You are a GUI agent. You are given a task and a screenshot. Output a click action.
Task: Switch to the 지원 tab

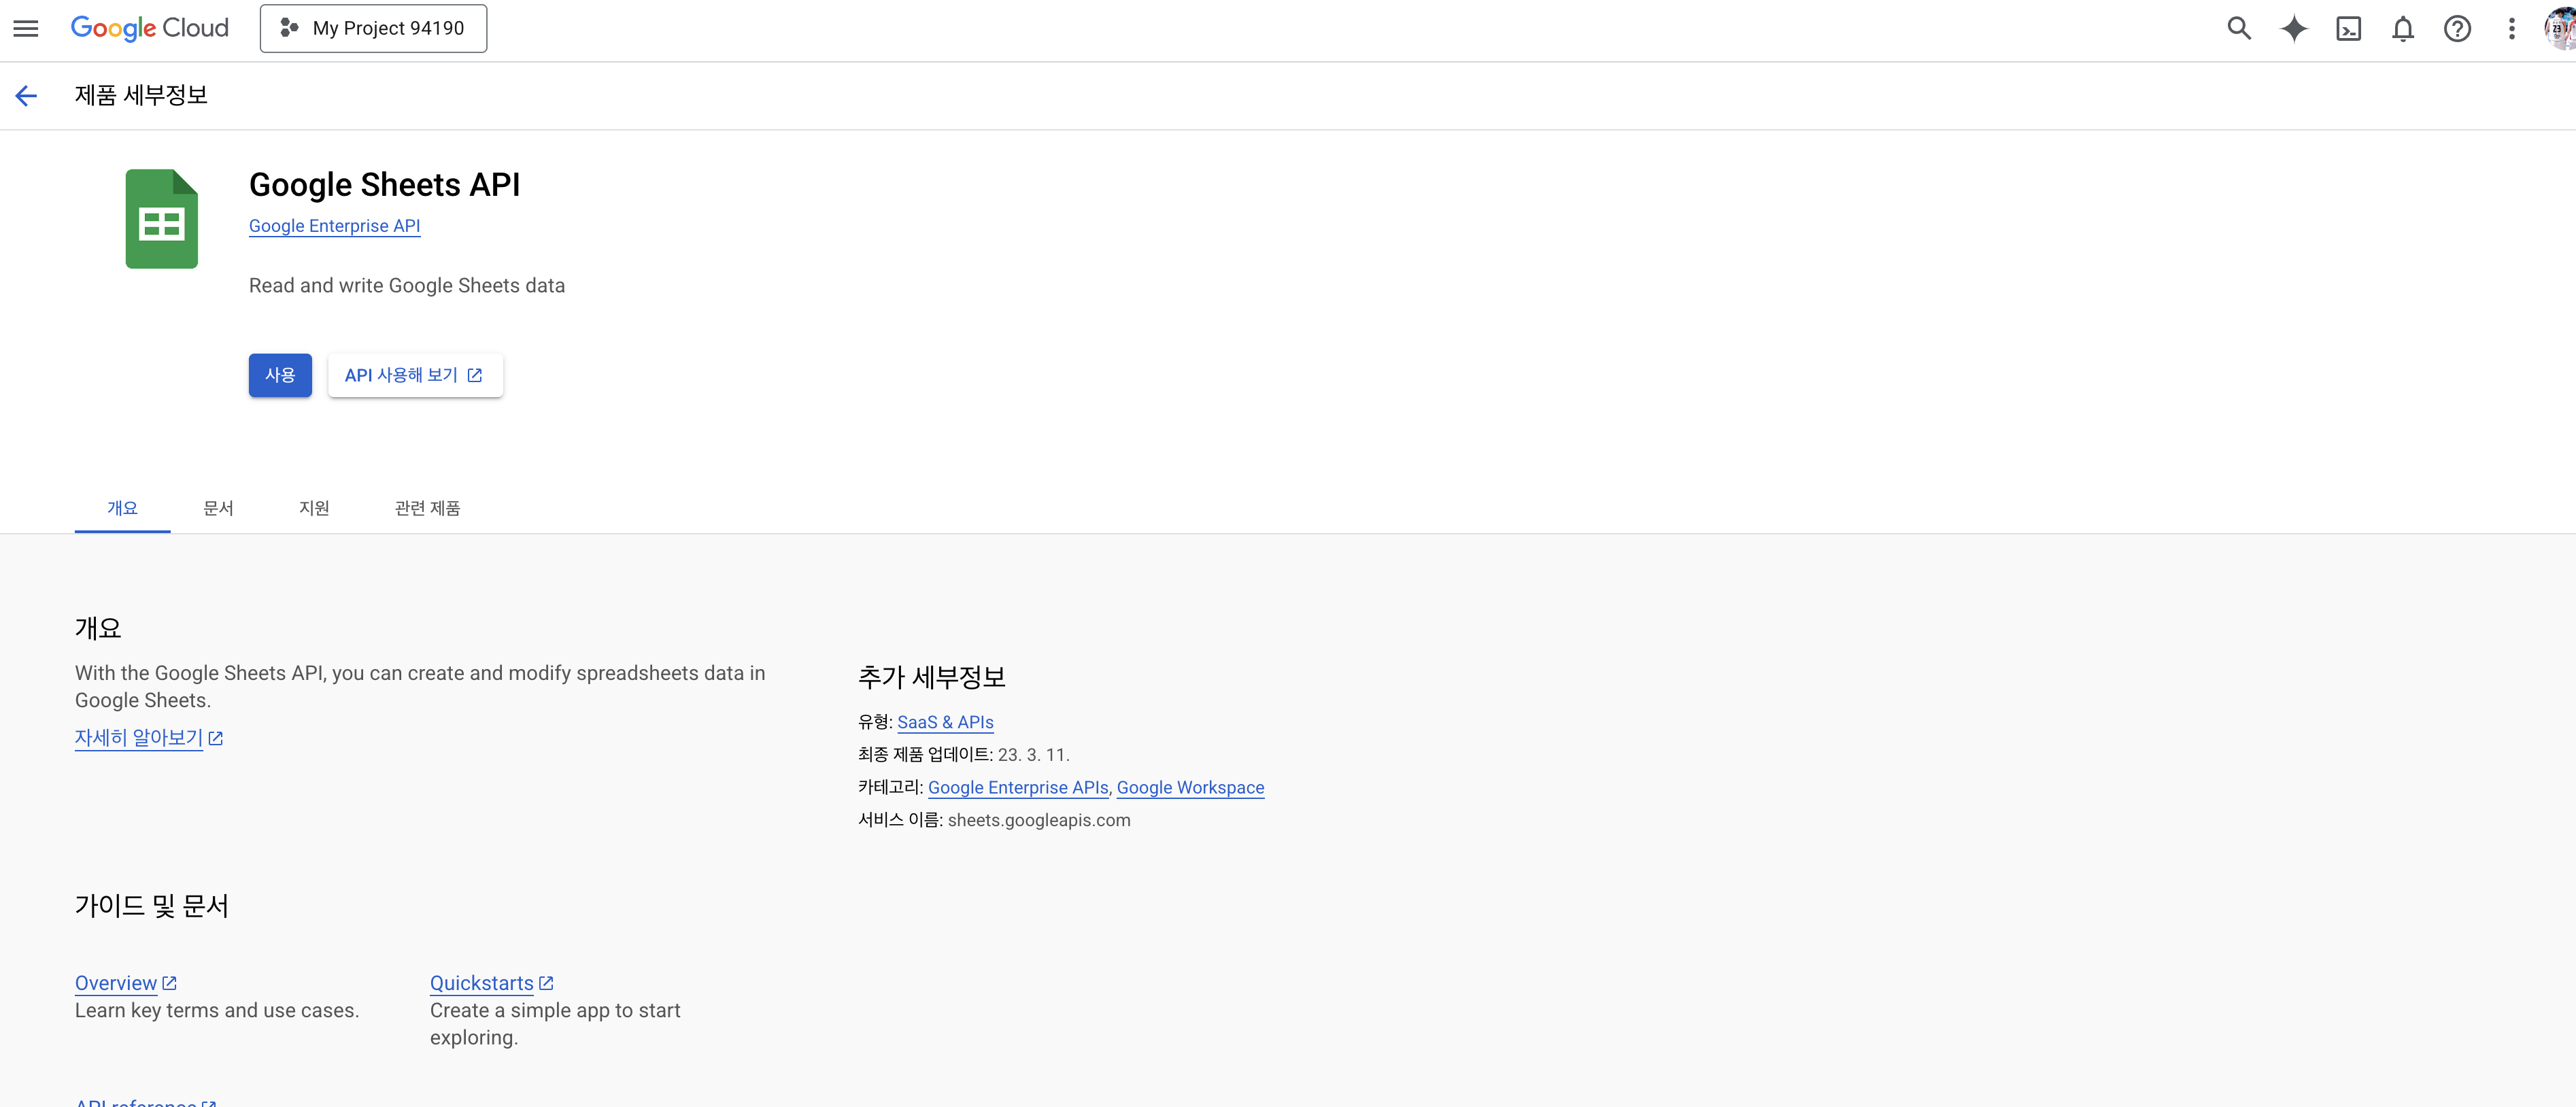(x=314, y=508)
